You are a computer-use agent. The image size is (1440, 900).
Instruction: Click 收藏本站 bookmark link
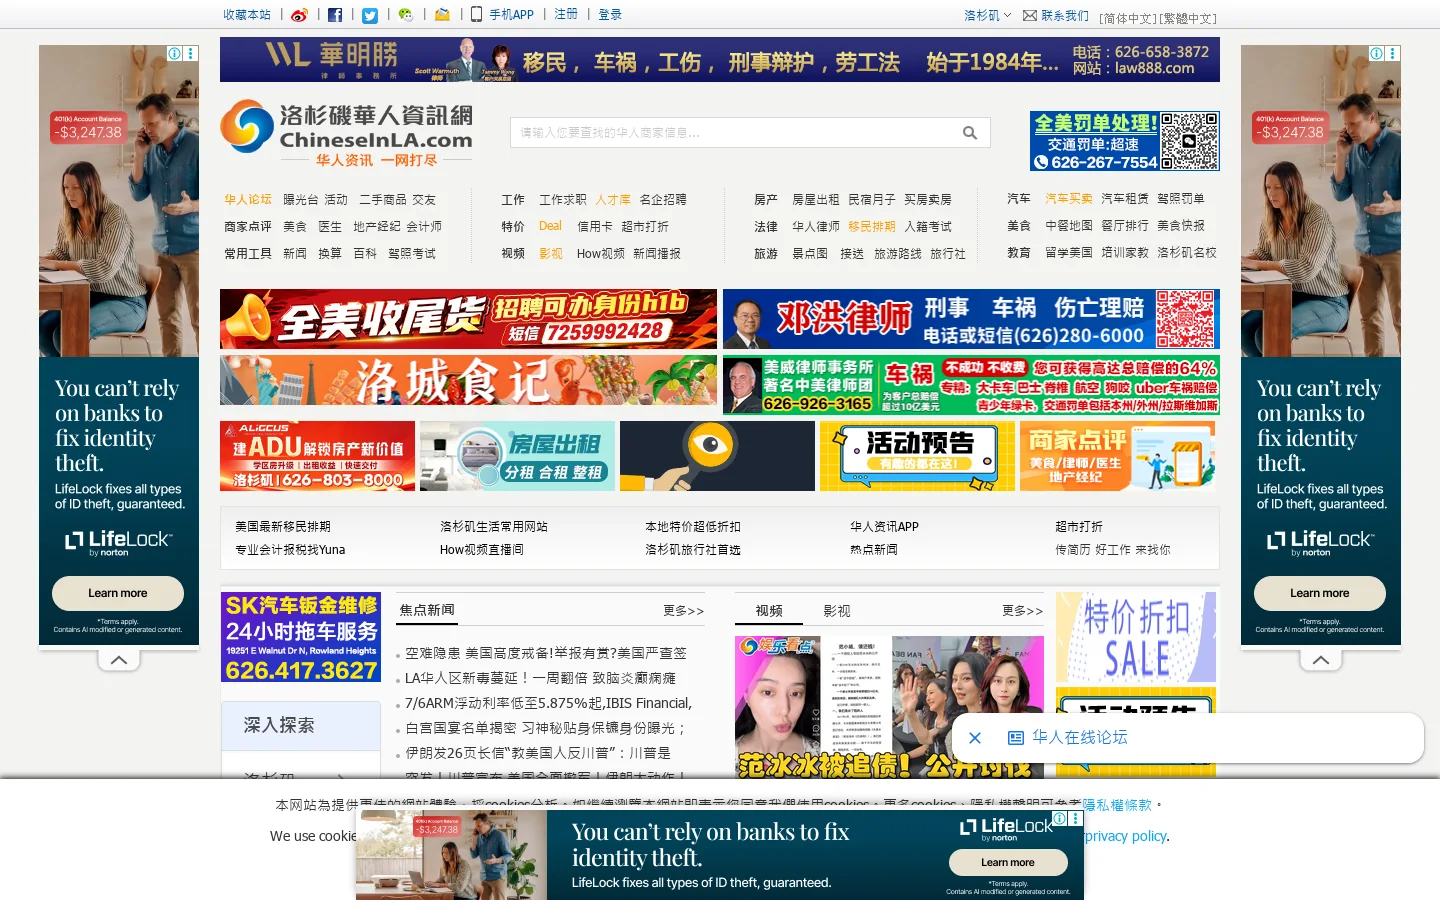(x=247, y=15)
